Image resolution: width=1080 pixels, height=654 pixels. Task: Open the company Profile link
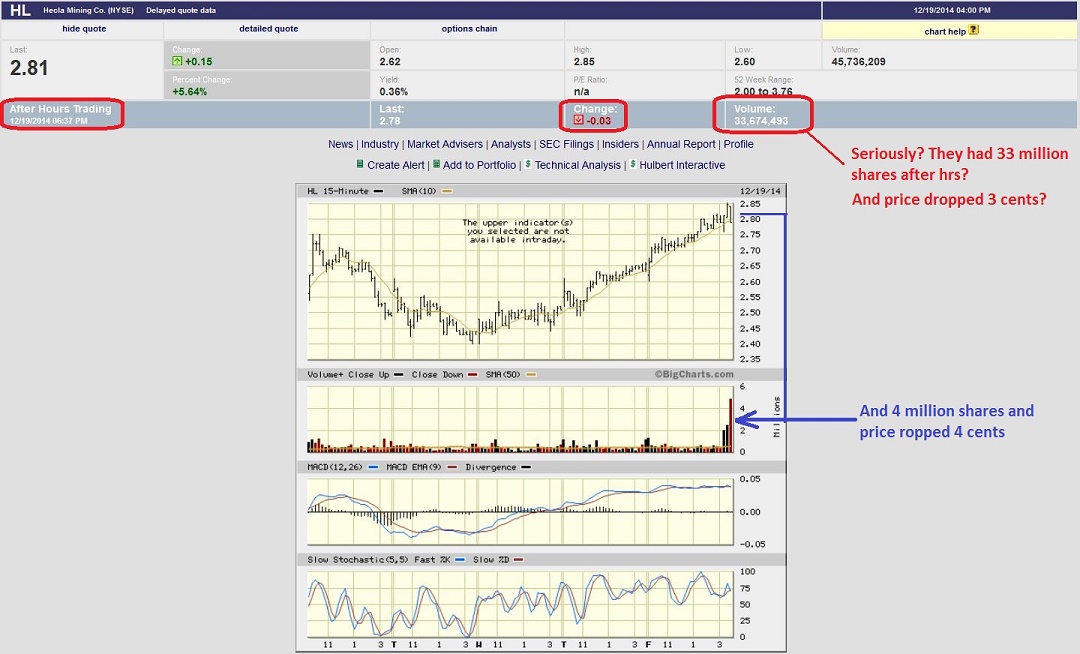pos(738,144)
